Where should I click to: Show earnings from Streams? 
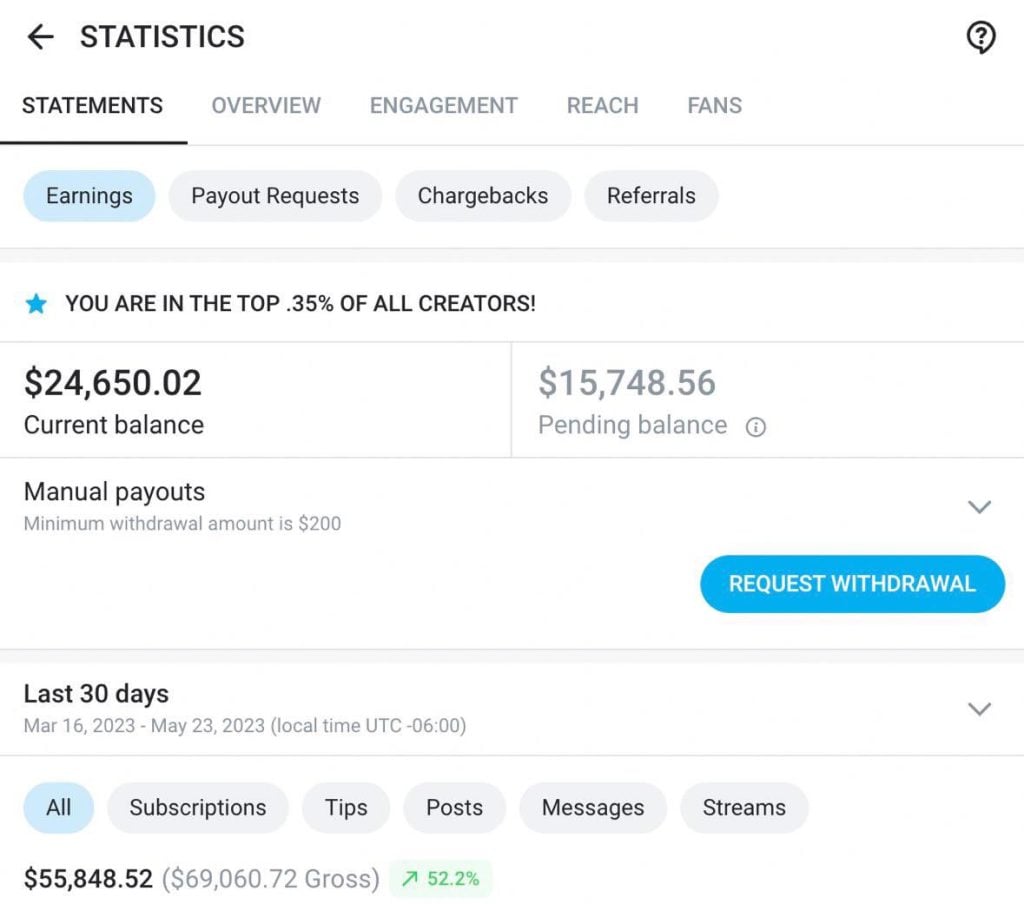pos(744,808)
